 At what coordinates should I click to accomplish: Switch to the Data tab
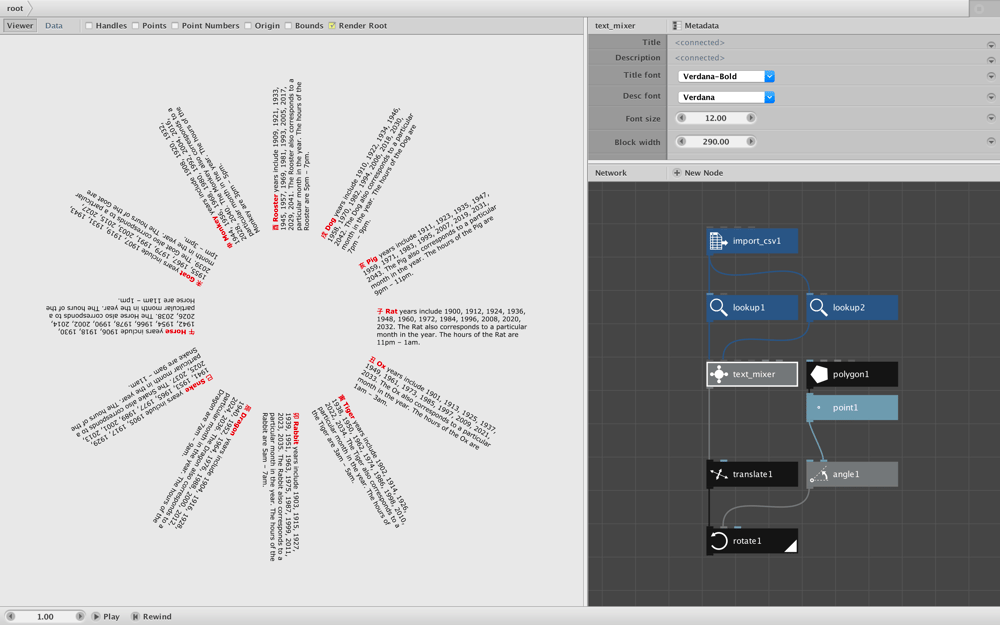point(54,26)
